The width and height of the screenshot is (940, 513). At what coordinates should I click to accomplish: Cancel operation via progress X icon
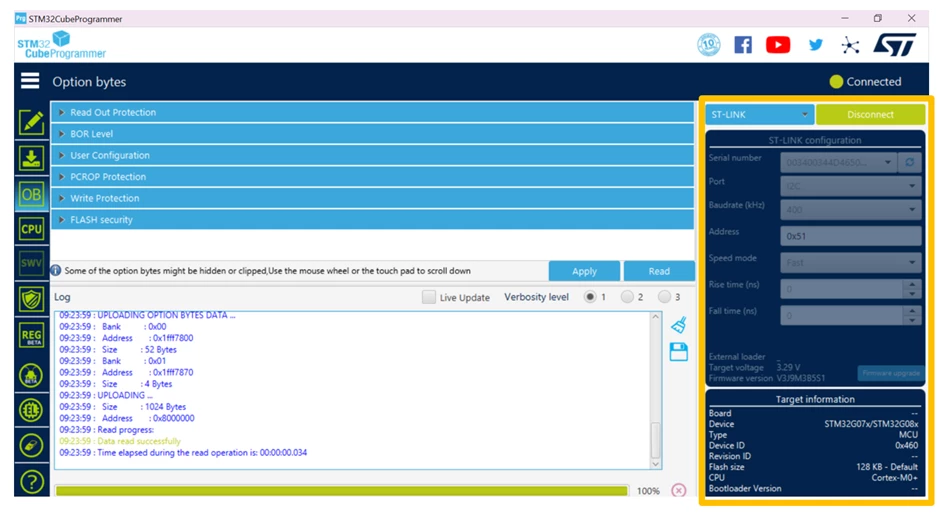point(679,490)
